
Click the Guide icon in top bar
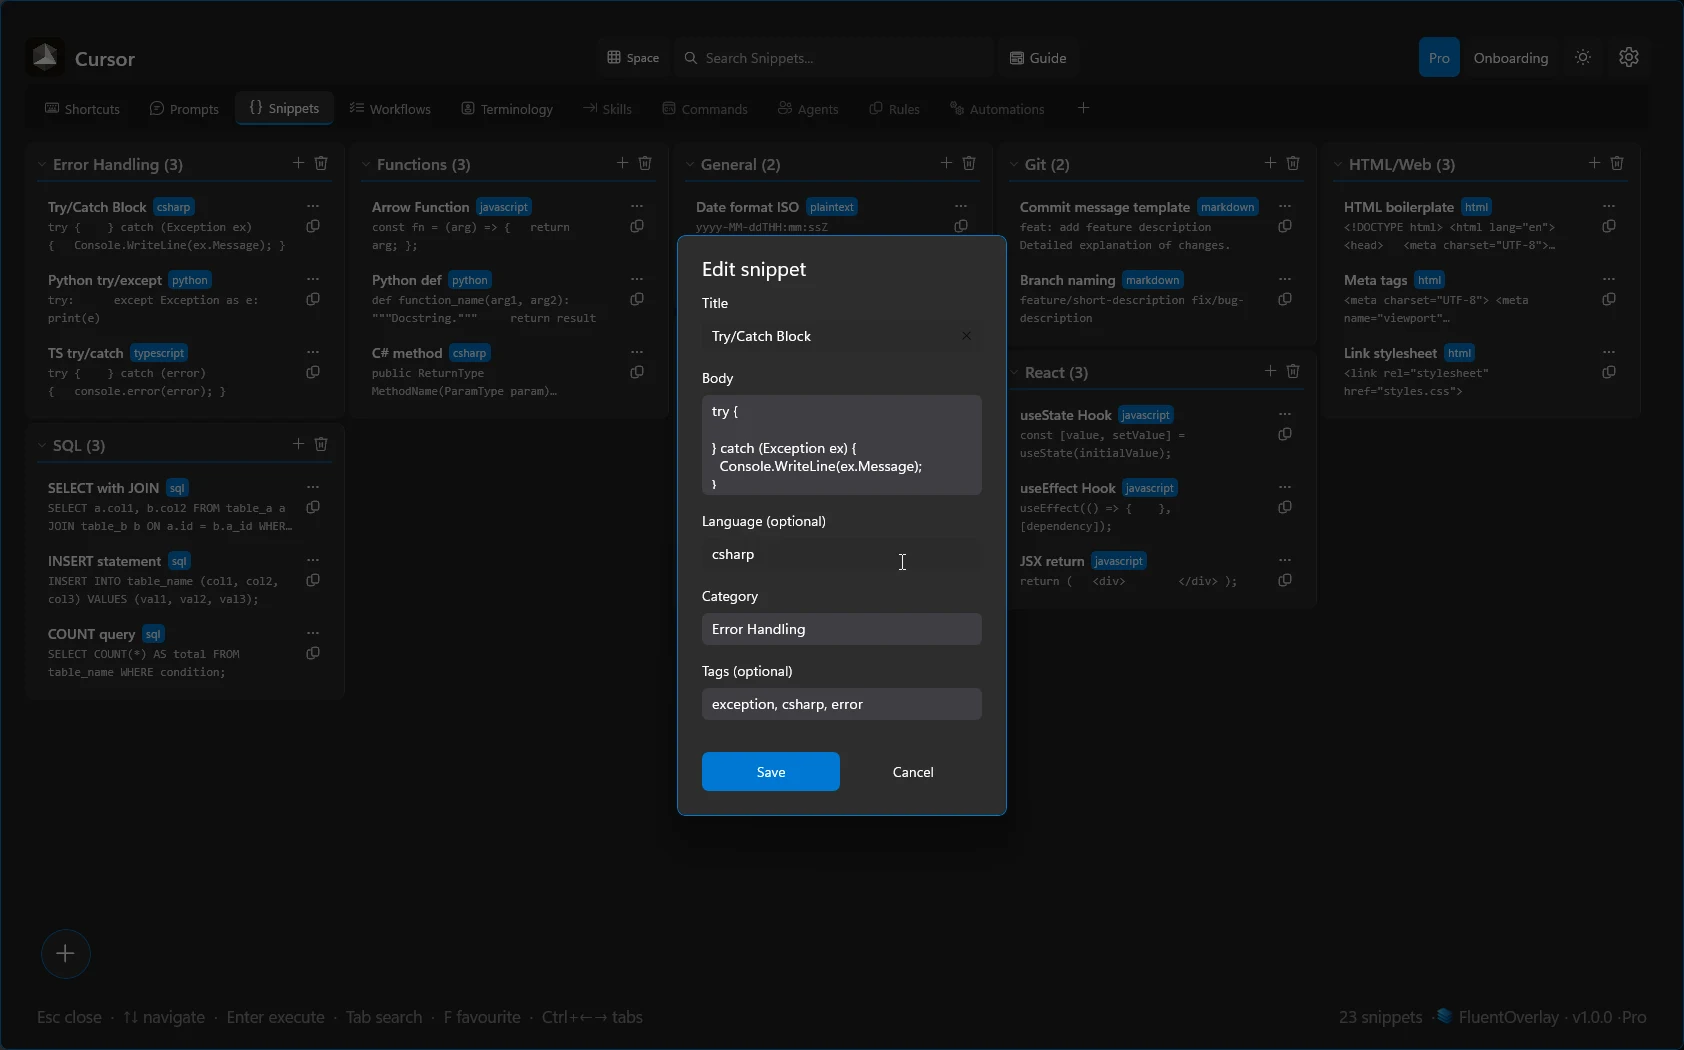(1015, 57)
